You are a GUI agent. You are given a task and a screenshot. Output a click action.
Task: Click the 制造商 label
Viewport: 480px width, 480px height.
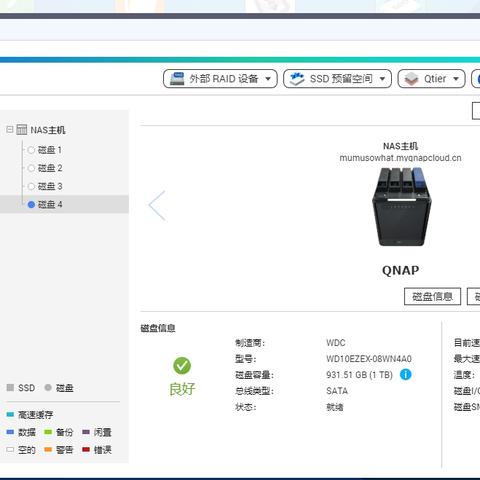(x=250, y=343)
